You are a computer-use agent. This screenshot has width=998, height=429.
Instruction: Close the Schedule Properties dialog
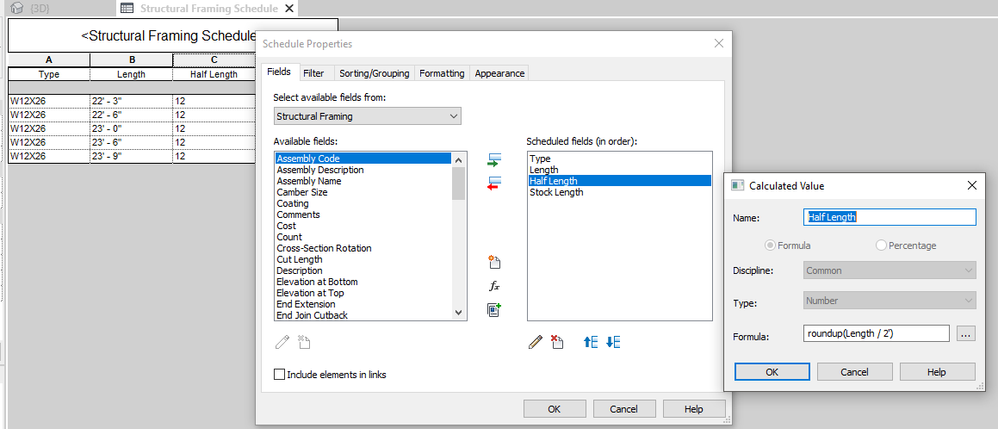(x=719, y=44)
